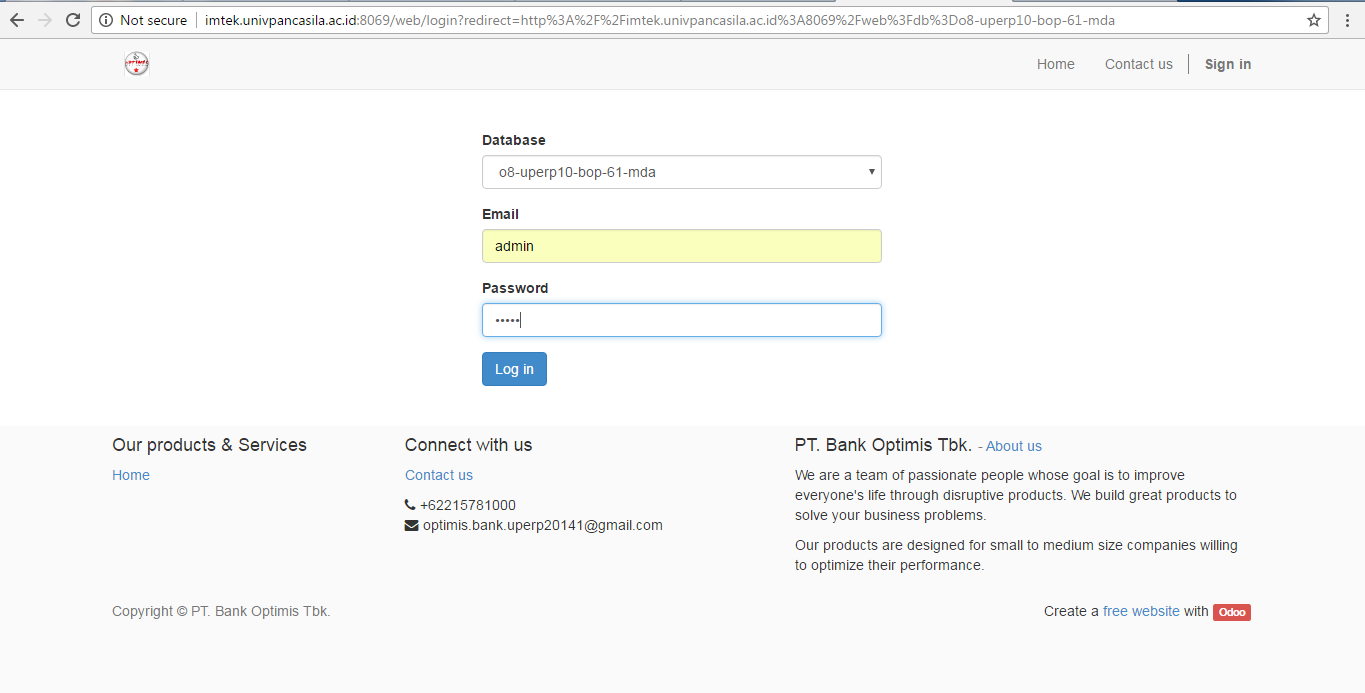
Task: Click the browser back arrow
Action: click(17, 20)
